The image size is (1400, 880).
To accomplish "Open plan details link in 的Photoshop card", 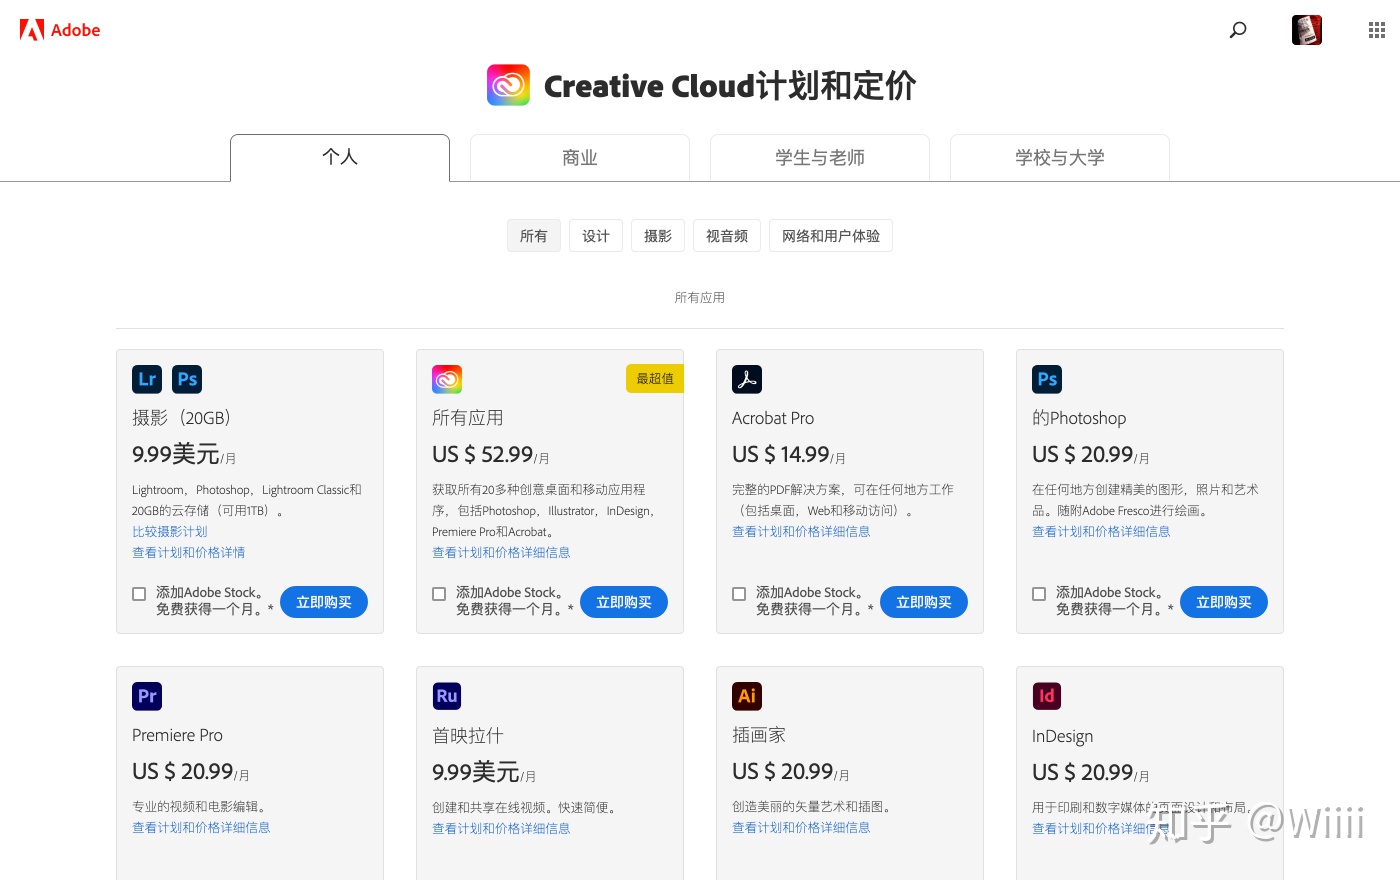I will 1101,531.
